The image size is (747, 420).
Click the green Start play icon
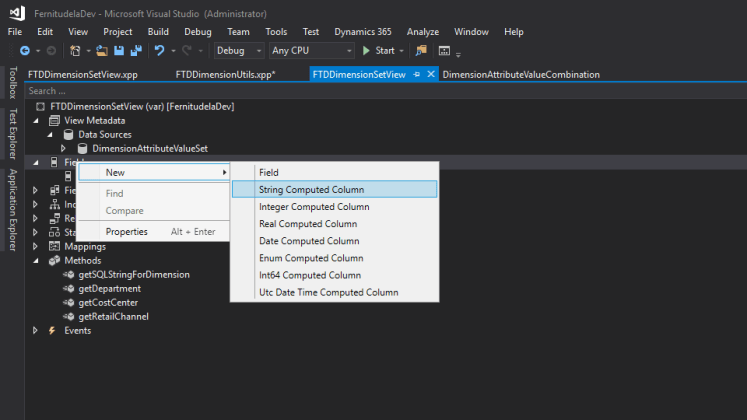coord(366,50)
